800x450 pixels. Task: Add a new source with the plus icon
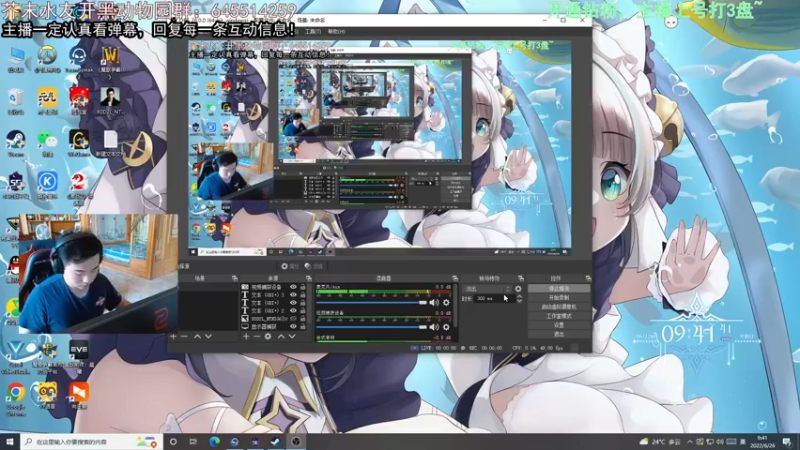click(246, 337)
